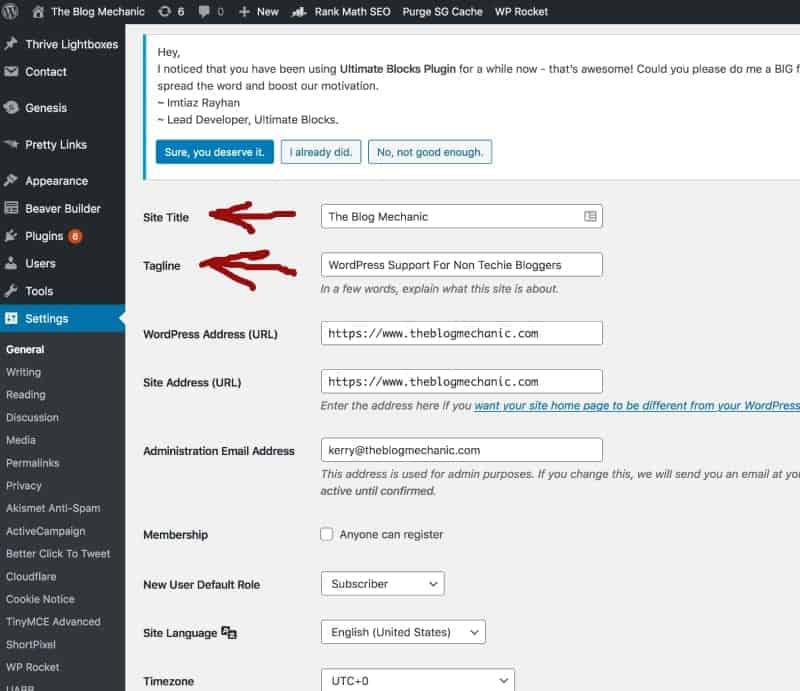Screen dimensions: 800x691
Task: Click the Administration Email Address field
Action: coord(461,450)
